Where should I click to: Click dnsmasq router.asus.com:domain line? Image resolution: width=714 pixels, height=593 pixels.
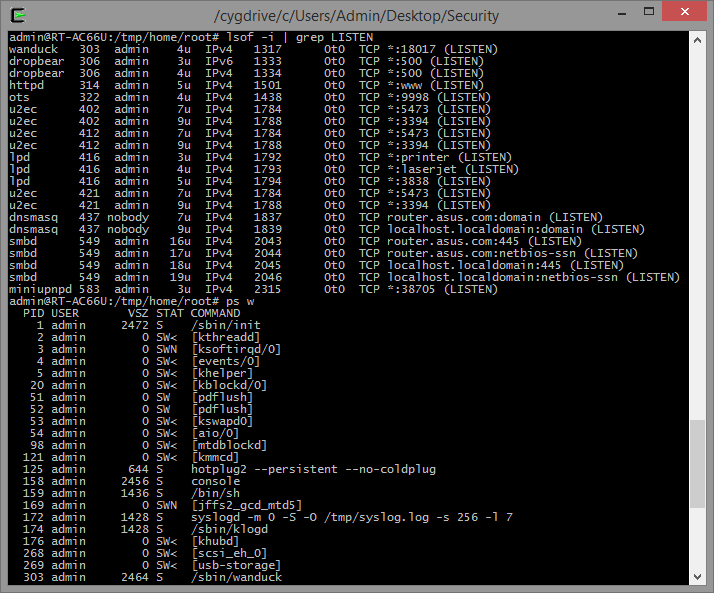pos(306,217)
